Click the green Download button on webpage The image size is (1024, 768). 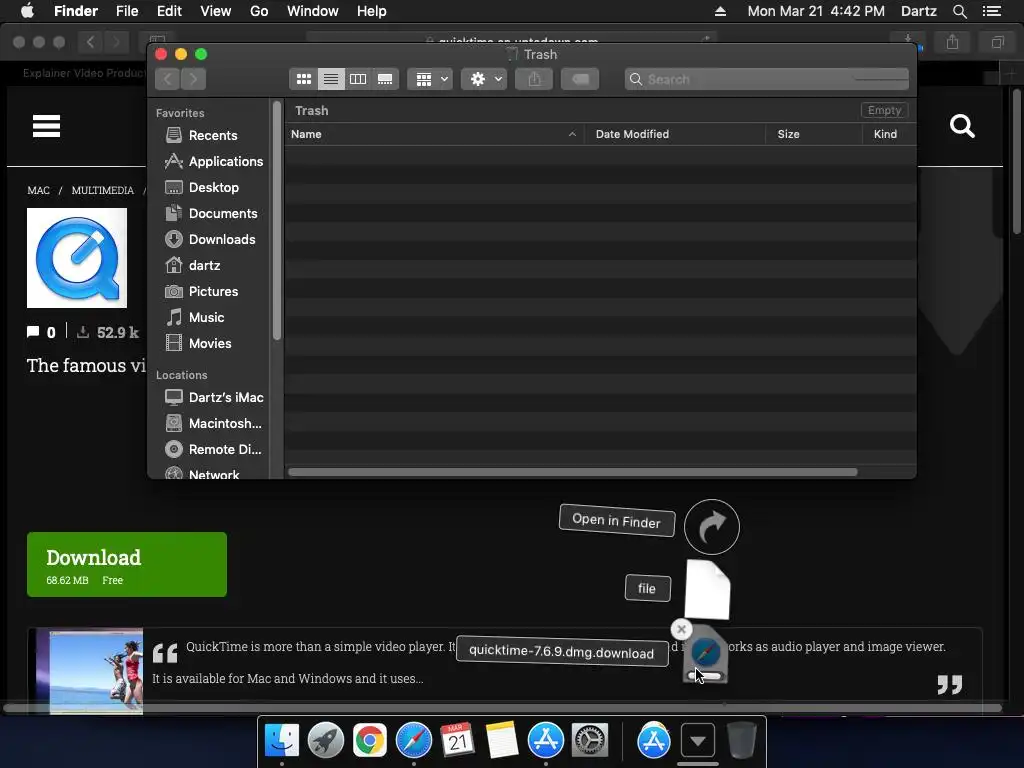tap(127, 564)
